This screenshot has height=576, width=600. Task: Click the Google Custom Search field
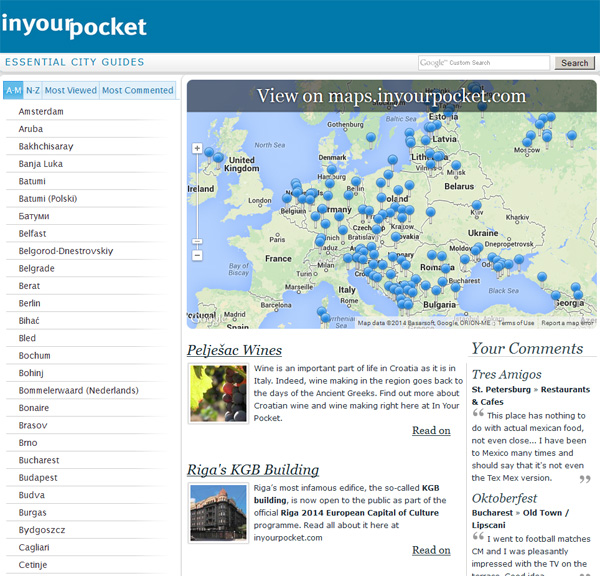(x=484, y=63)
